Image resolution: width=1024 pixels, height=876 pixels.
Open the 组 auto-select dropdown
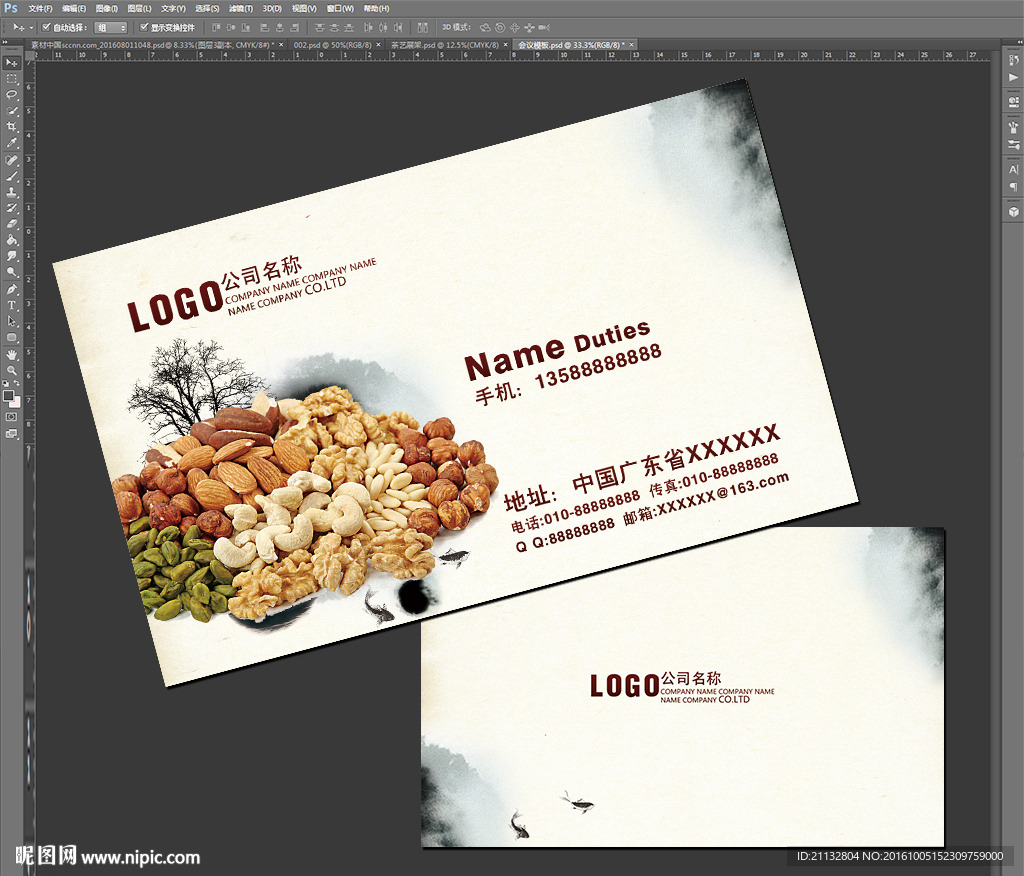pos(110,27)
